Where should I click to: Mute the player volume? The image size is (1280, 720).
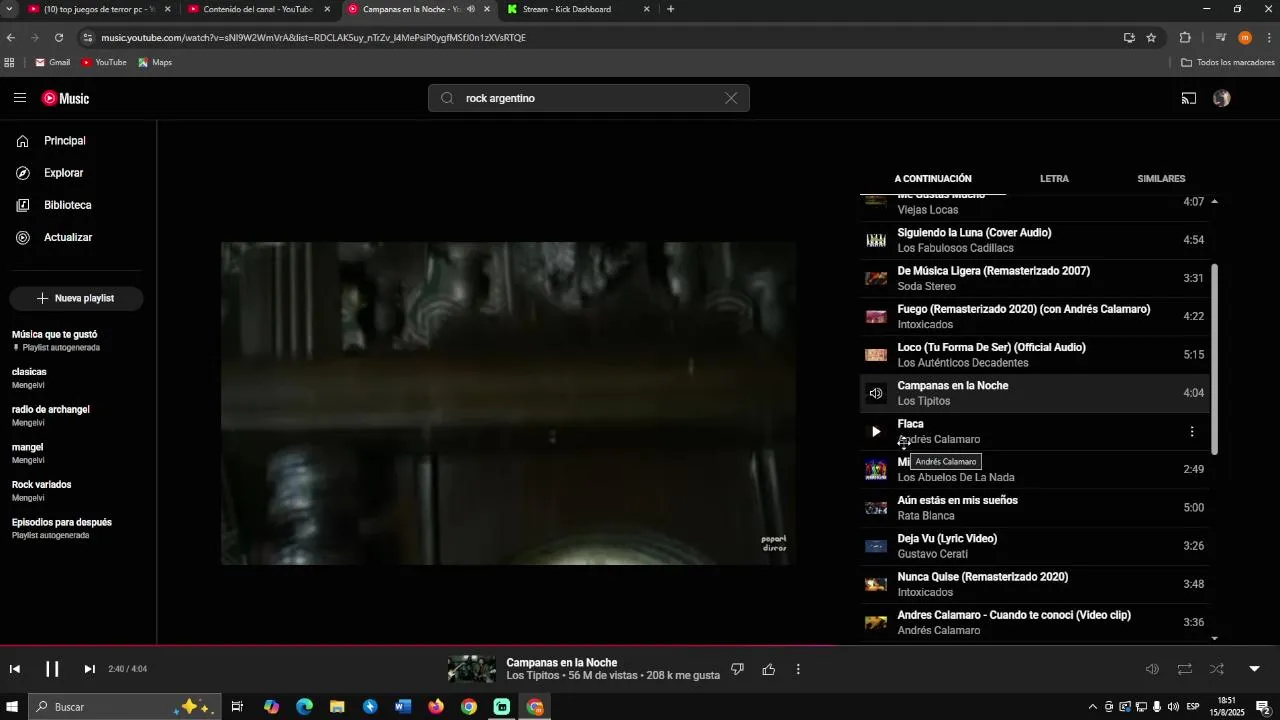coord(1152,669)
